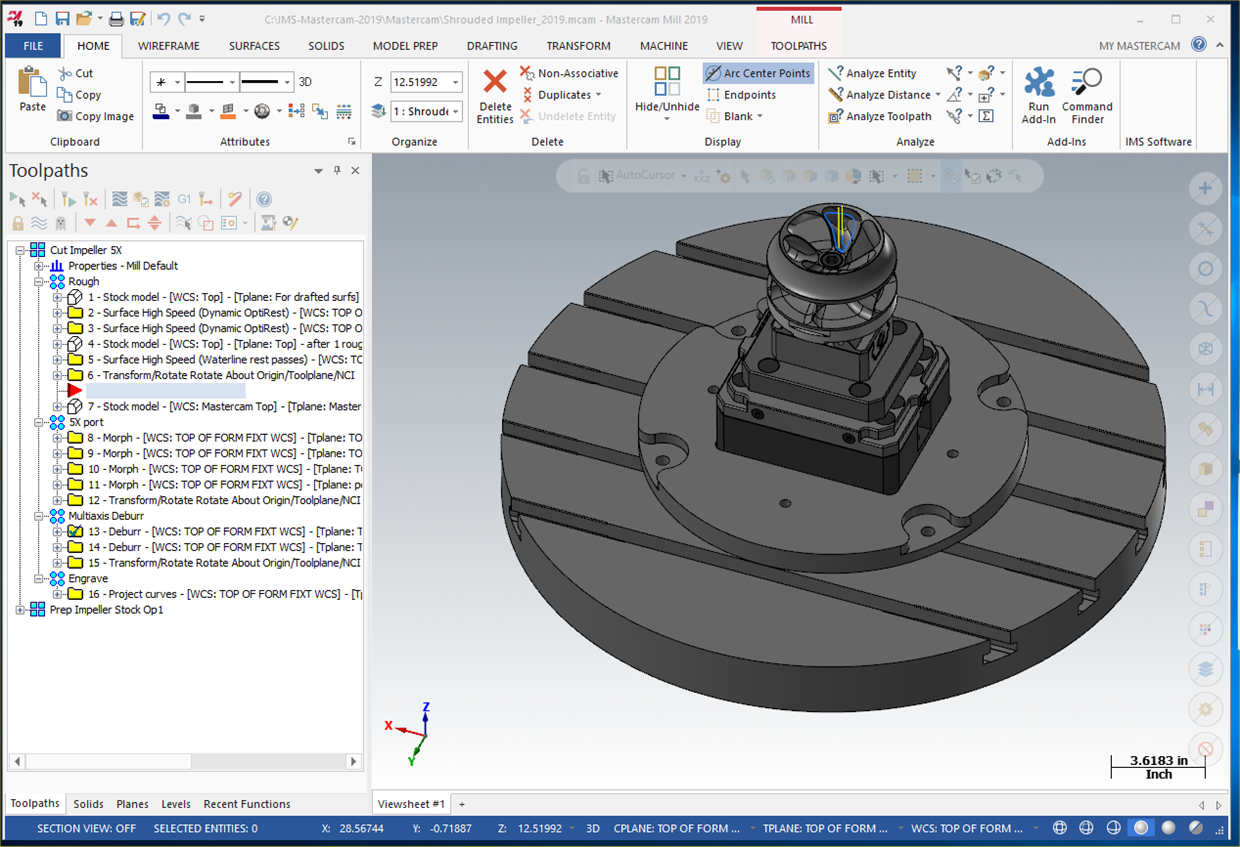Toggle Endpoints display
1240x847 pixels.
coord(741,95)
